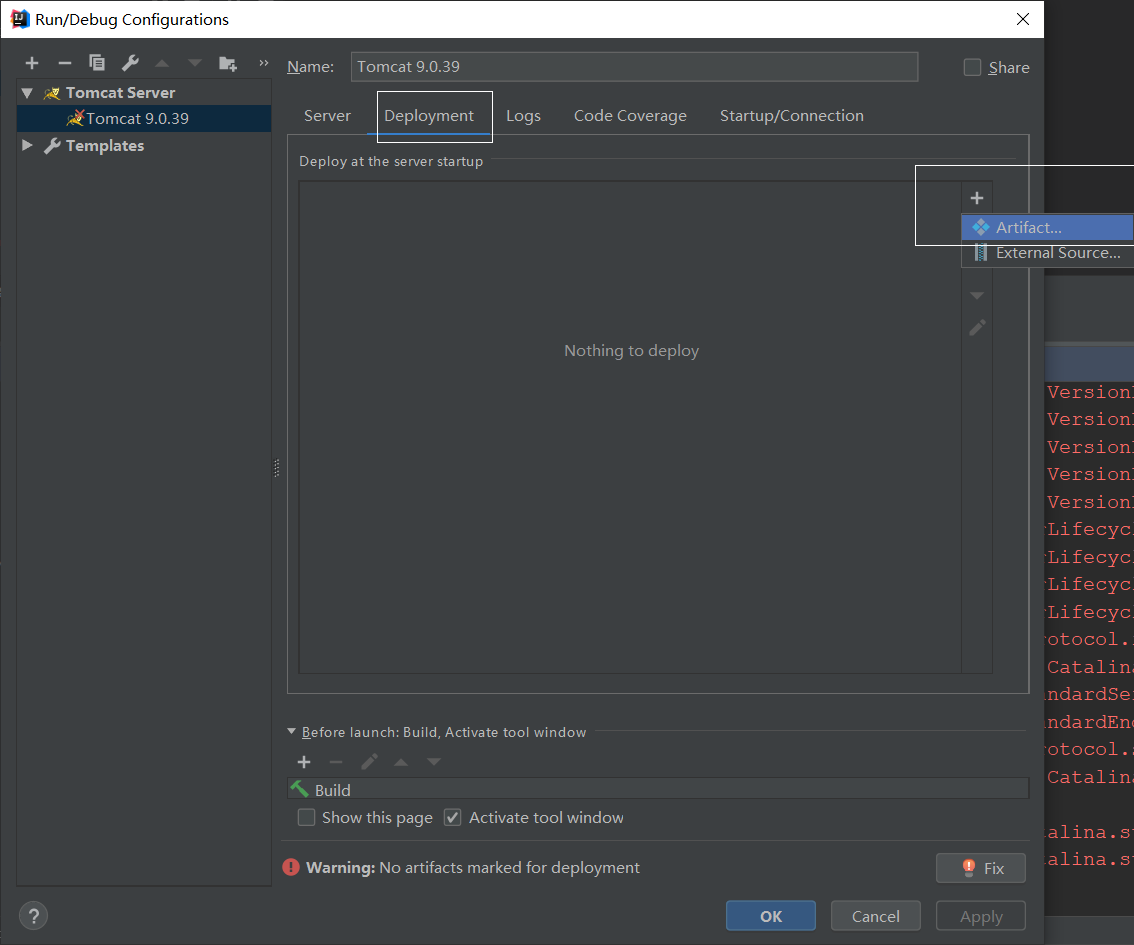Open the Code Coverage tab
The height and width of the screenshot is (945, 1134).
pos(630,116)
